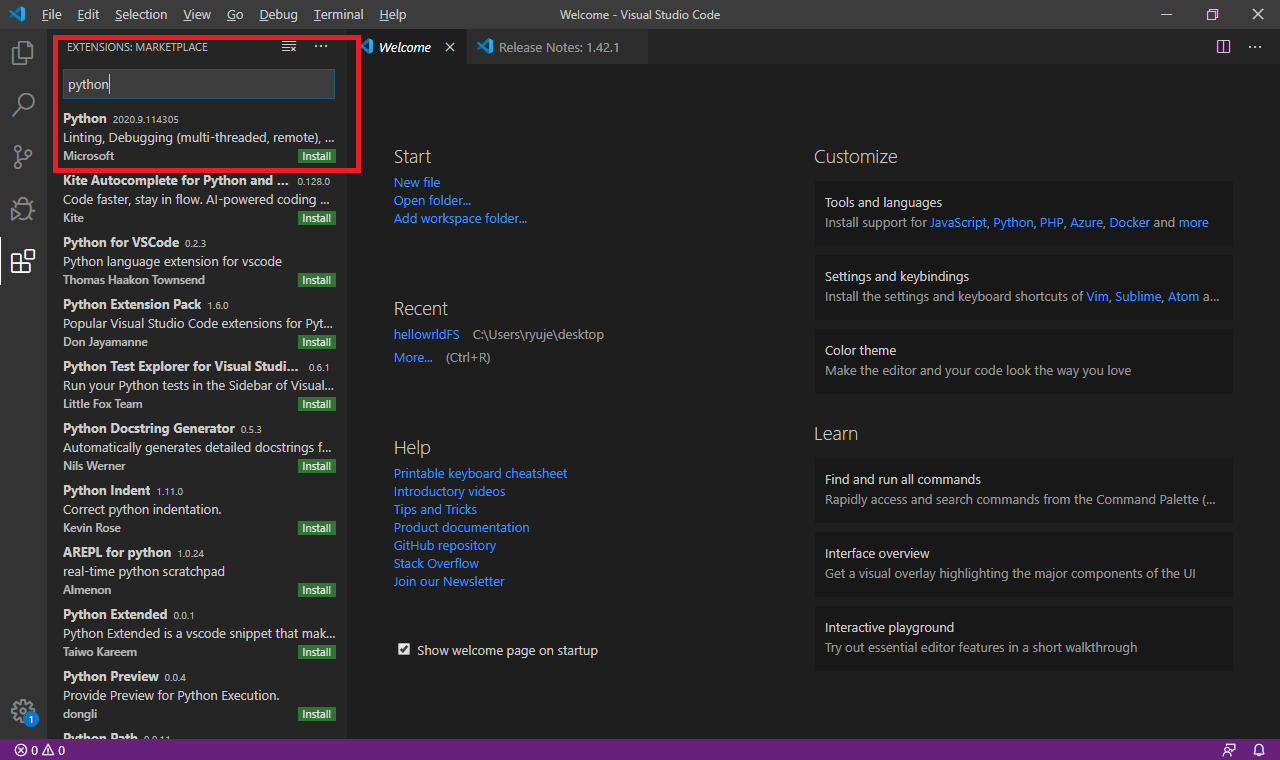Clear extensions search results icon

(289, 47)
